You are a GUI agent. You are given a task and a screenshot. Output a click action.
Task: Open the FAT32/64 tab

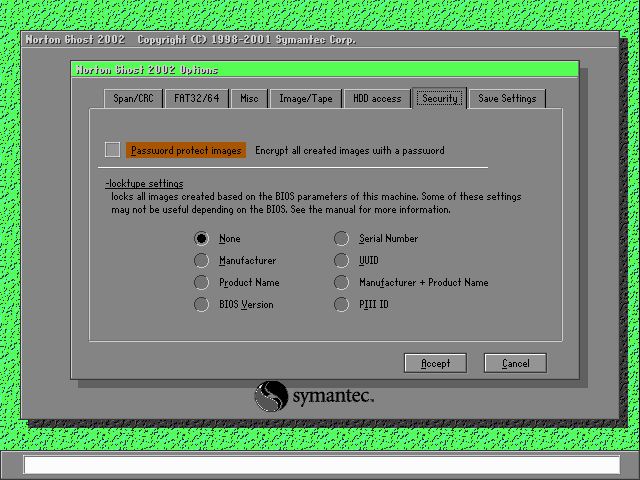point(197,99)
